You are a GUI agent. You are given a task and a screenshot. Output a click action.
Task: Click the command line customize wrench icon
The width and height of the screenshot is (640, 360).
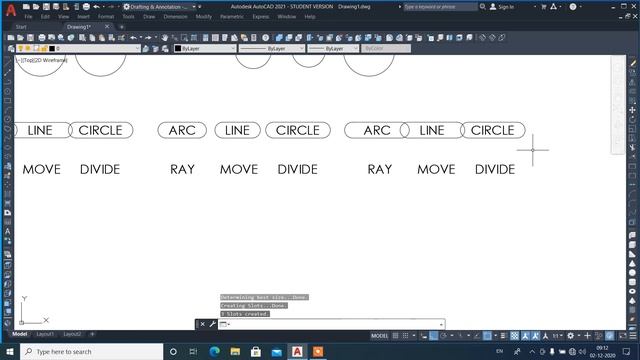[x=212, y=324]
